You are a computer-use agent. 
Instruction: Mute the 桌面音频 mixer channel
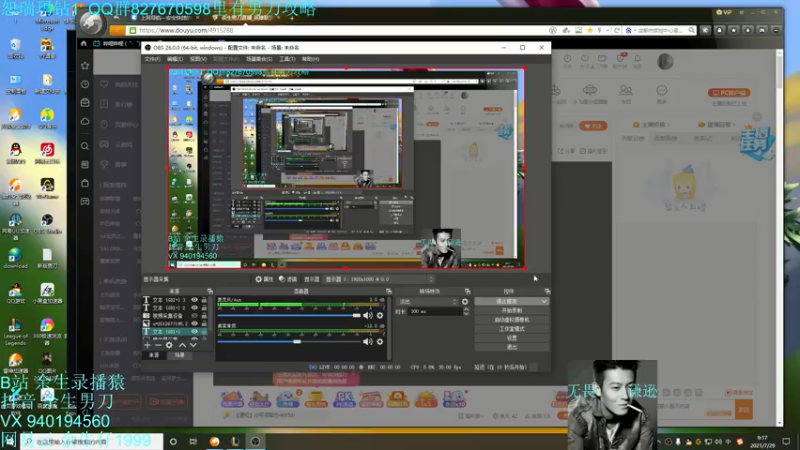point(367,341)
